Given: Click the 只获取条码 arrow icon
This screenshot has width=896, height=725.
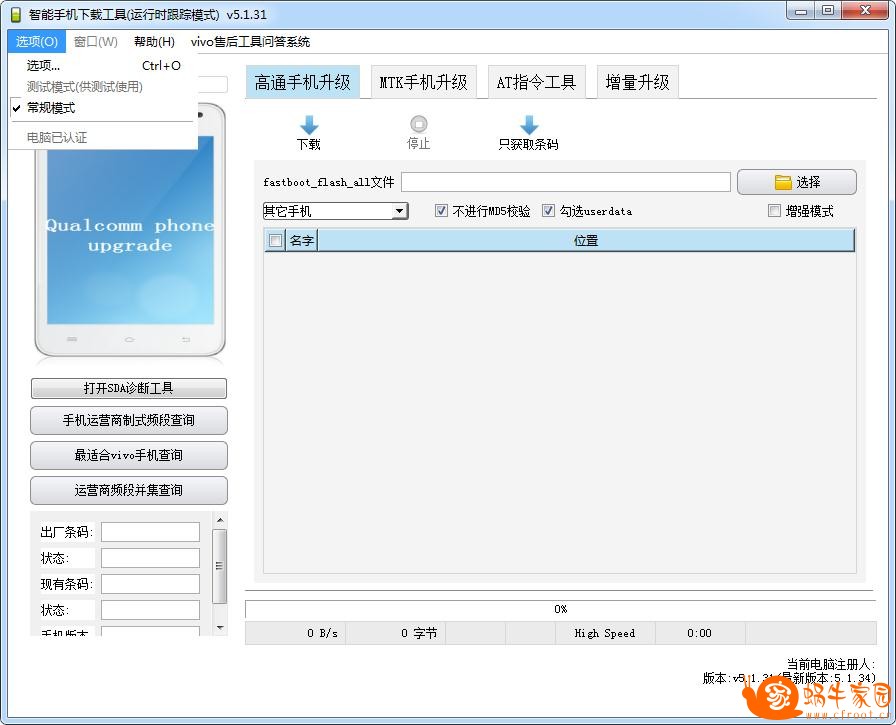Looking at the screenshot, I should coord(529,125).
